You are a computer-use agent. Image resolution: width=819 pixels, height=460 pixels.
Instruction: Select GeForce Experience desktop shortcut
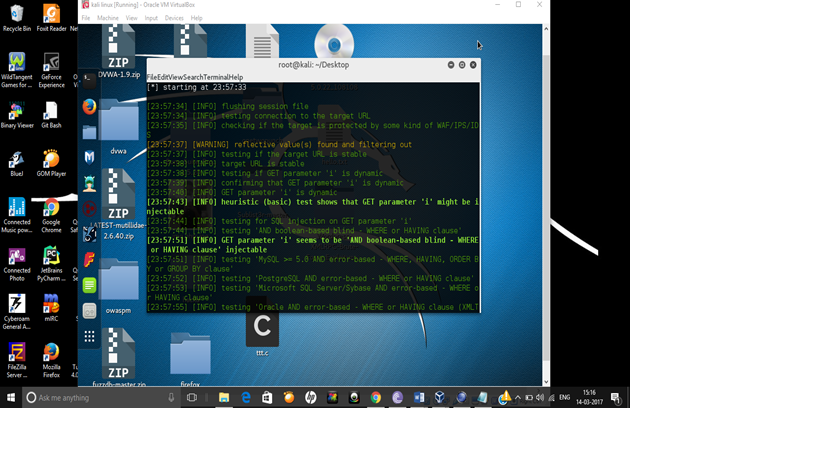[51, 70]
